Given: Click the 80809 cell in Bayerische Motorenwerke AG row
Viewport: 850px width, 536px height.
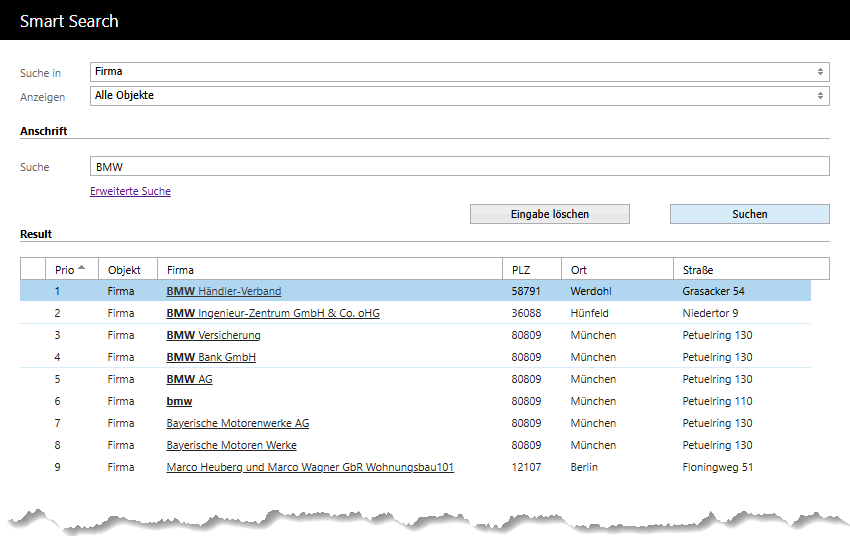Looking at the screenshot, I should [x=526, y=423].
